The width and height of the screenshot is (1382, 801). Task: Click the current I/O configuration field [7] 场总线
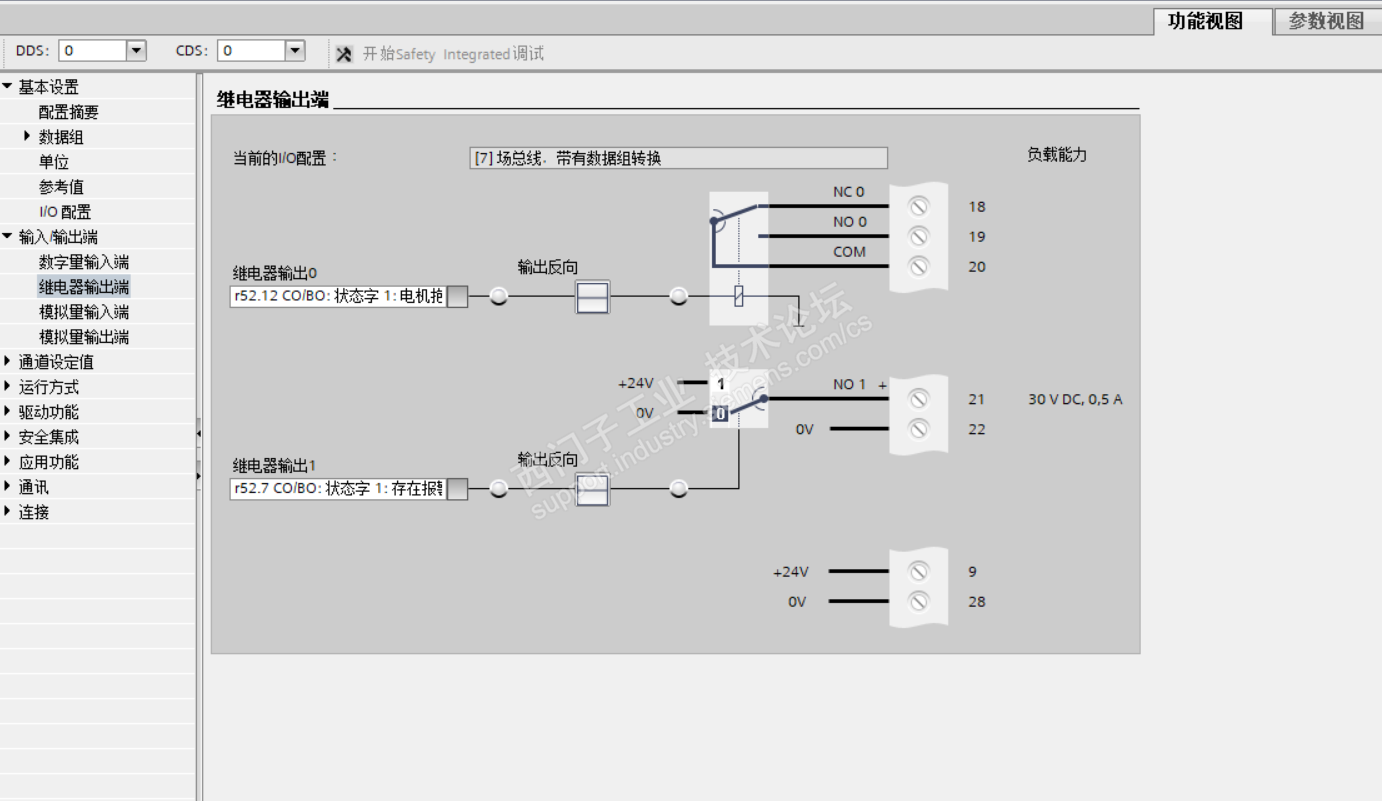tap(678, 158)
